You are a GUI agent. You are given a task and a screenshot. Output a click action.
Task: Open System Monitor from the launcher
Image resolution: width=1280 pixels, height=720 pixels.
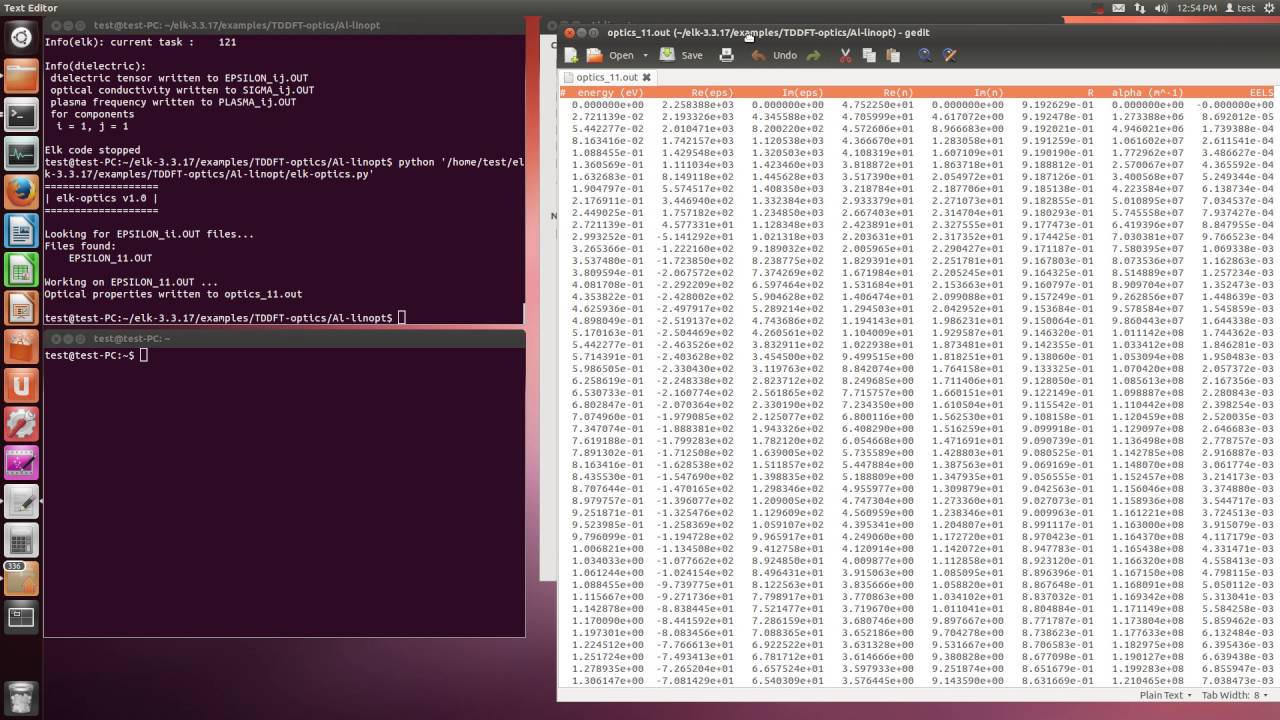click(21, 152)
